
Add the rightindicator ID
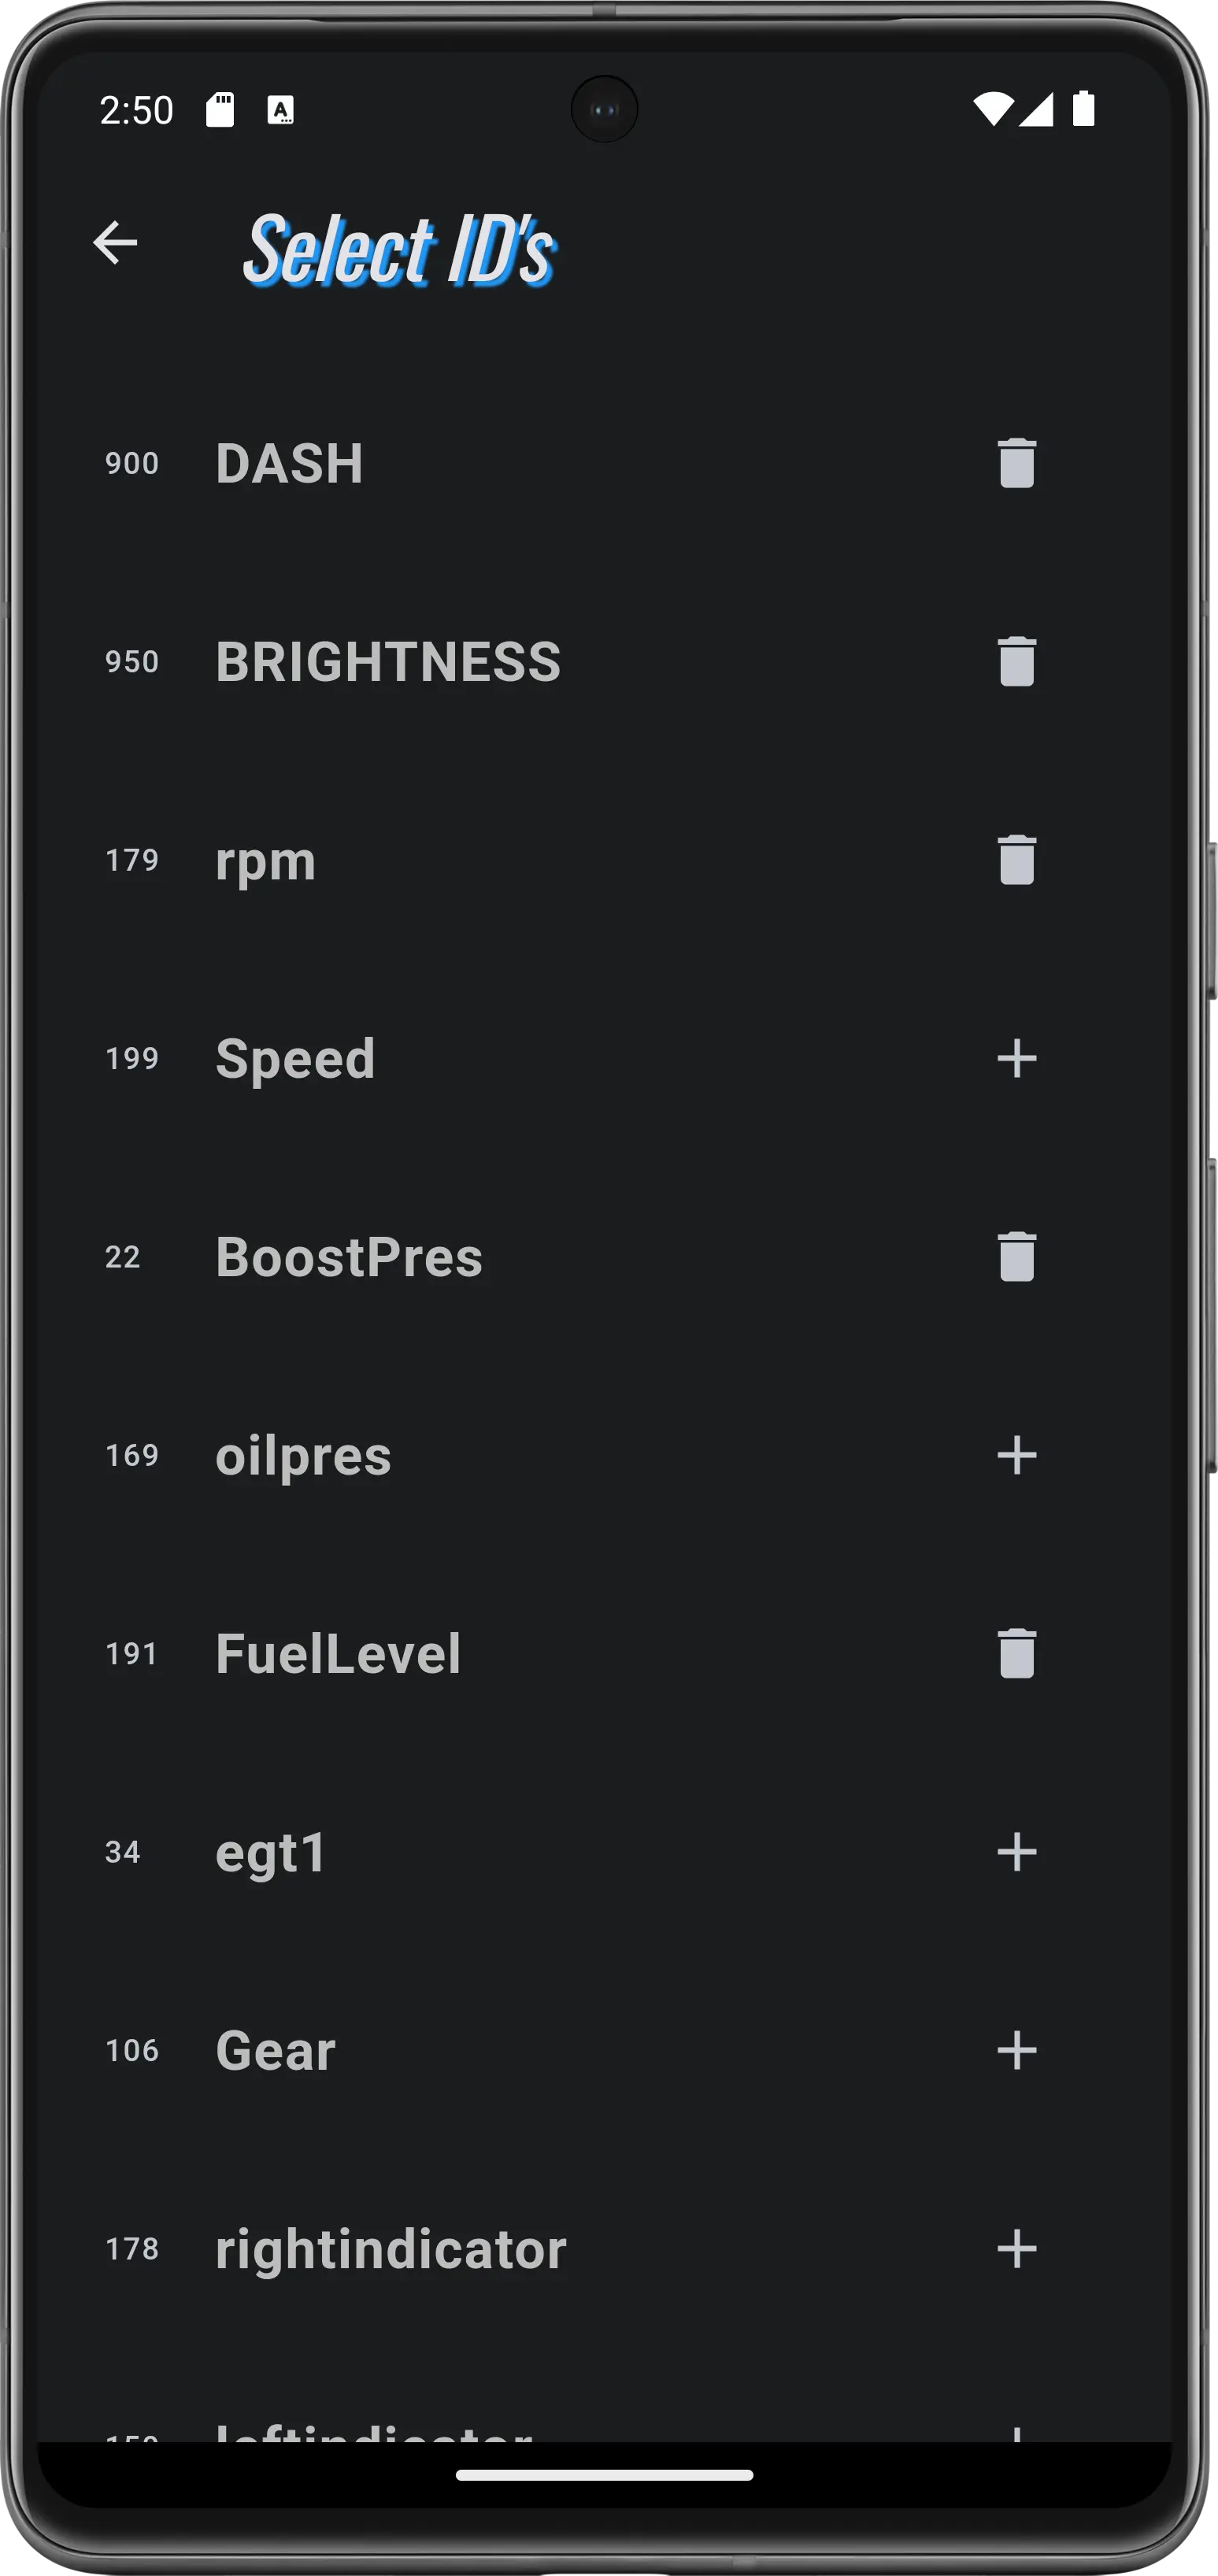[x=1016, y=2249]
